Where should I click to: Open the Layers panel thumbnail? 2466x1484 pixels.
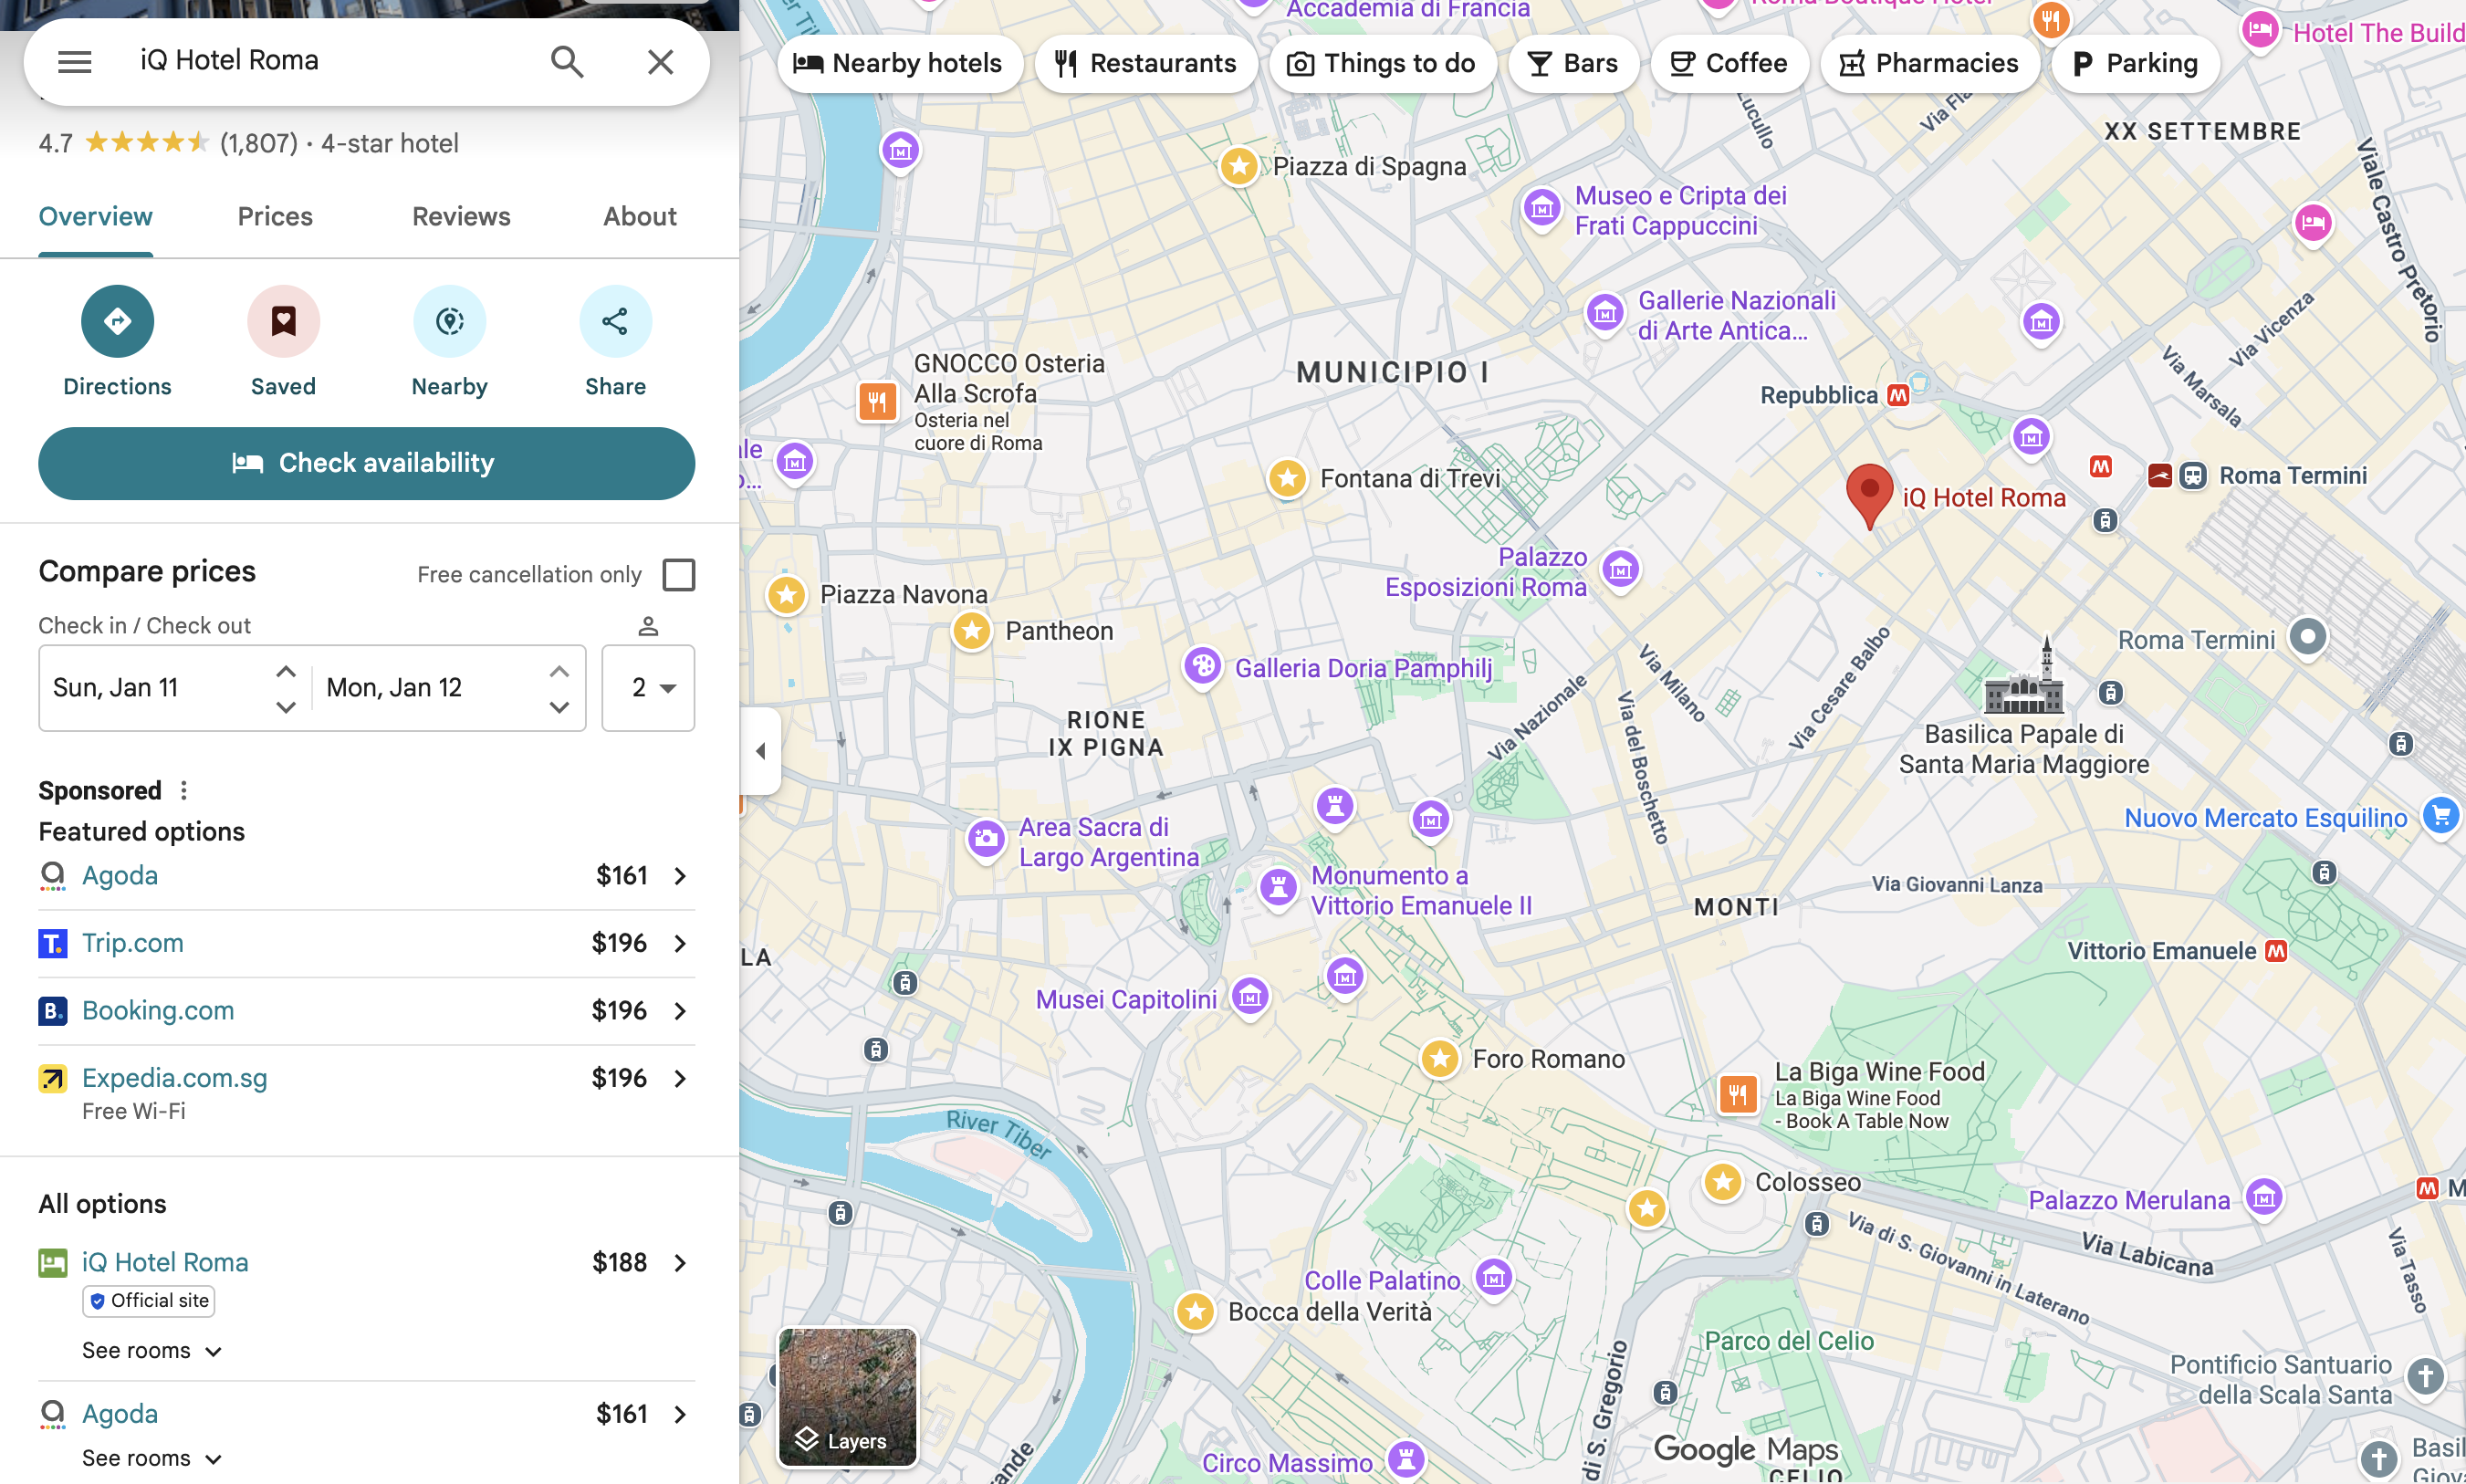pos(846,1397)
